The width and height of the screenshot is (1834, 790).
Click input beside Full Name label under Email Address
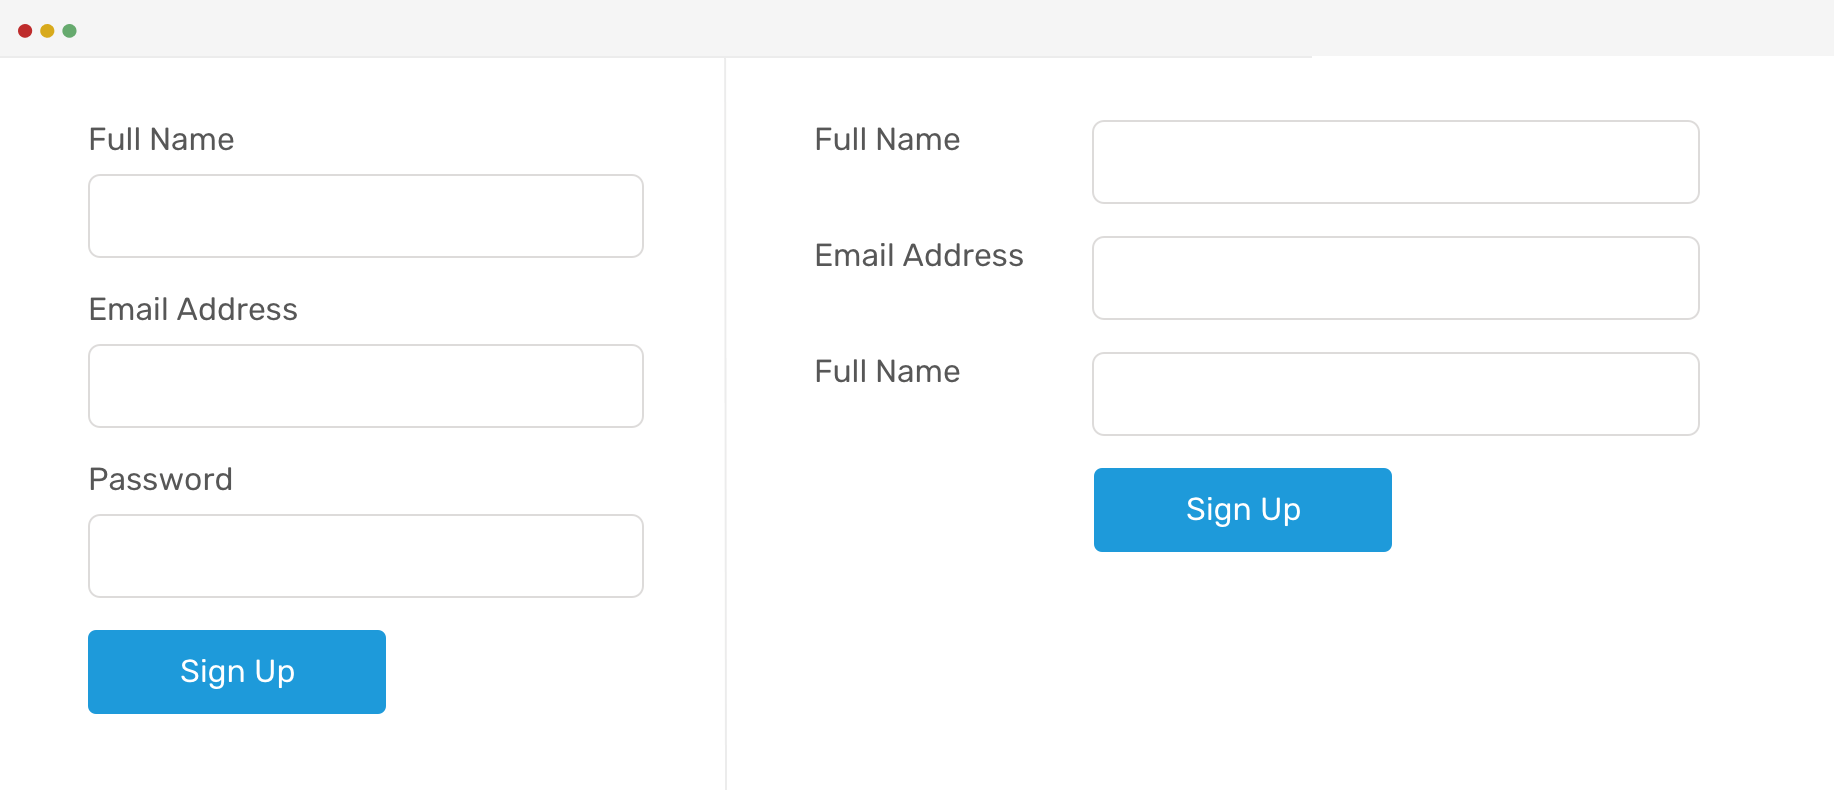(1396, 394)
